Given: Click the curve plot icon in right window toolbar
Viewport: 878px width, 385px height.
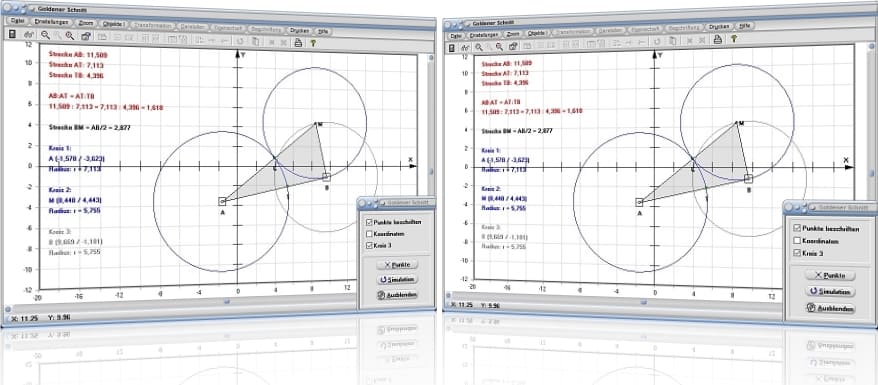Looking at the screenshot, I should (x=465, y=48).
